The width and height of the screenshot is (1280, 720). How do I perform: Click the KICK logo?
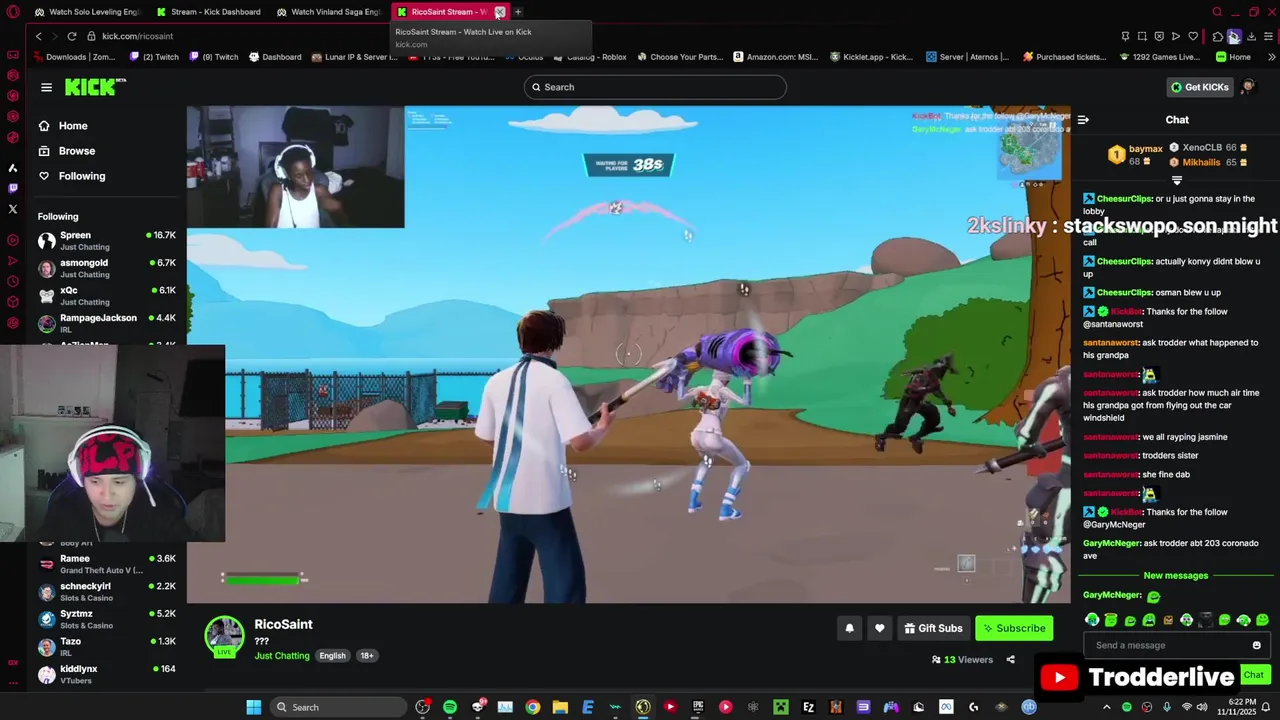point(95,87)
